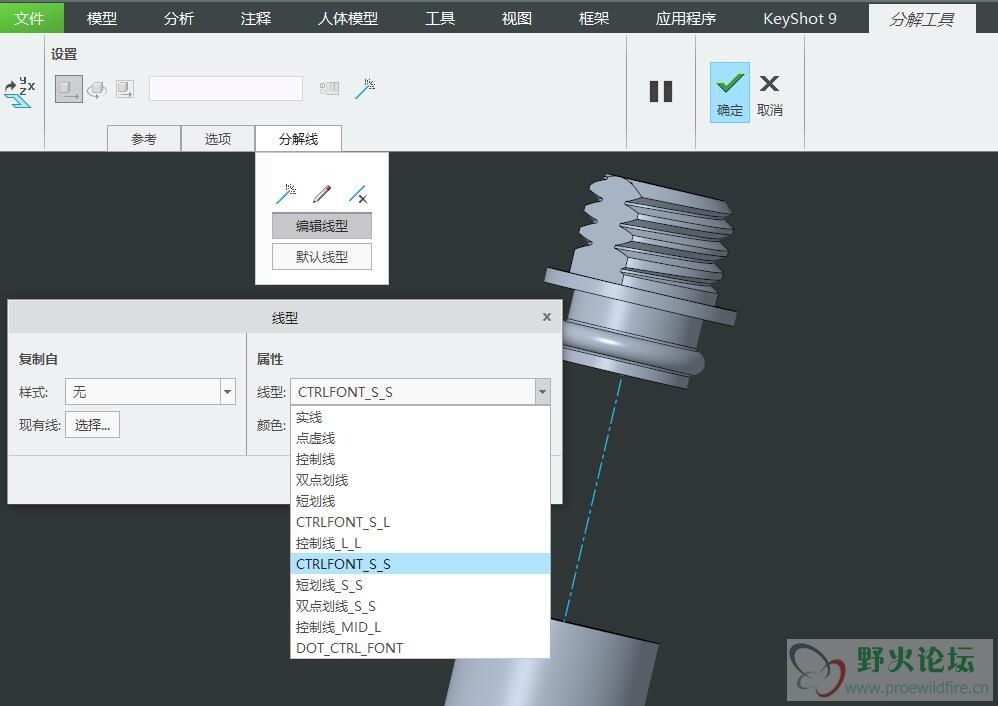The height and width of the screenshot is (706, 998).
Task: Click the delete explode line icon
Action: (357, 194)
